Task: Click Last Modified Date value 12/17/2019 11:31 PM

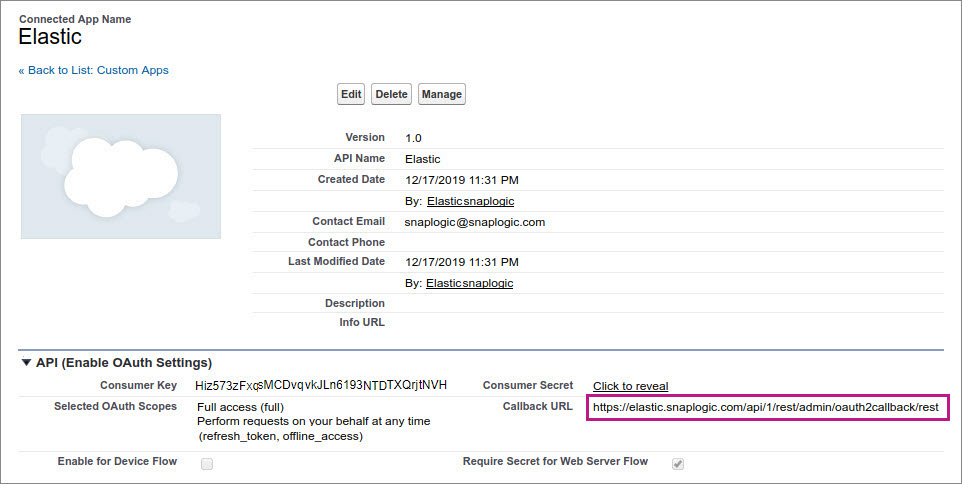Action: pyautogui.click(x=462, y=262)
